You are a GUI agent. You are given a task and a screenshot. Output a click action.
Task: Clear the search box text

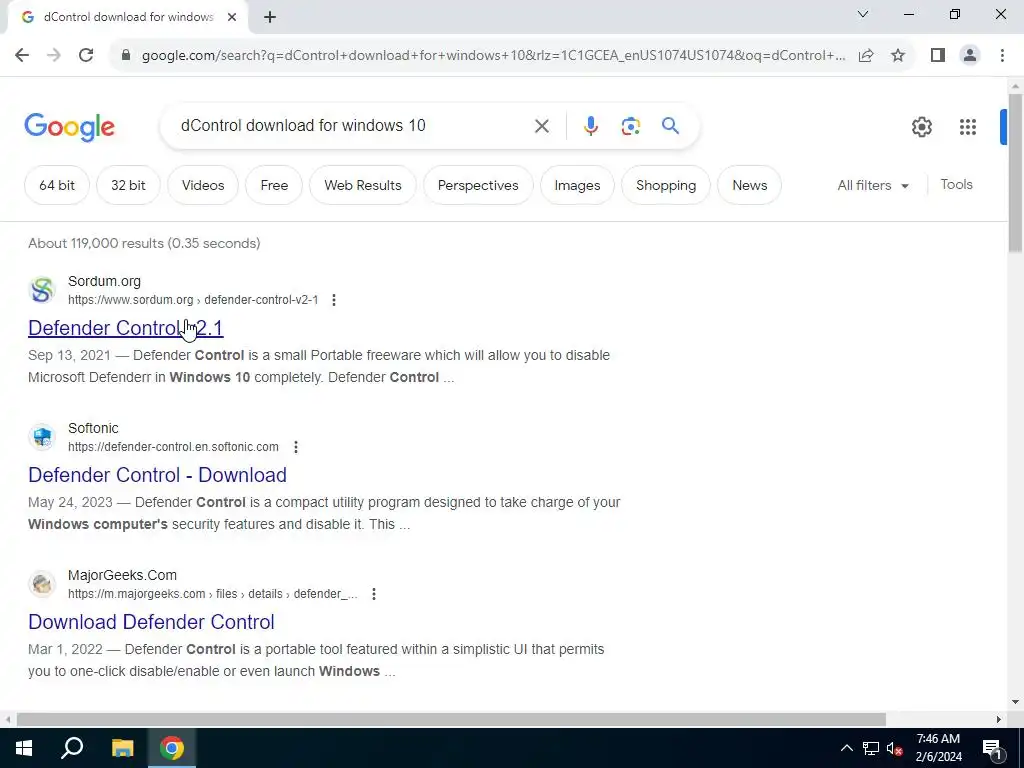pos(541,126)
